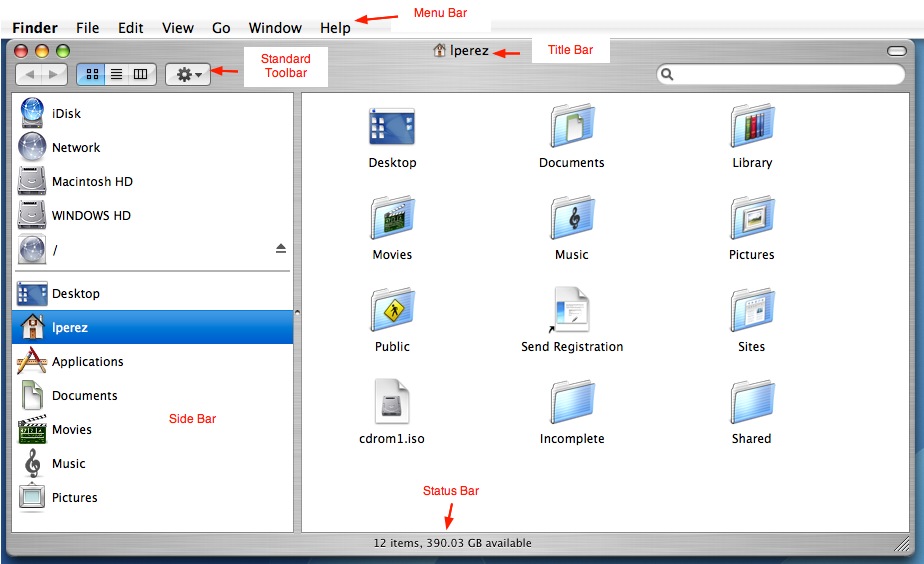The width and height of the screenshot is (924, 564).
Task: Click the sidebar divider handle
Action: 297,312
